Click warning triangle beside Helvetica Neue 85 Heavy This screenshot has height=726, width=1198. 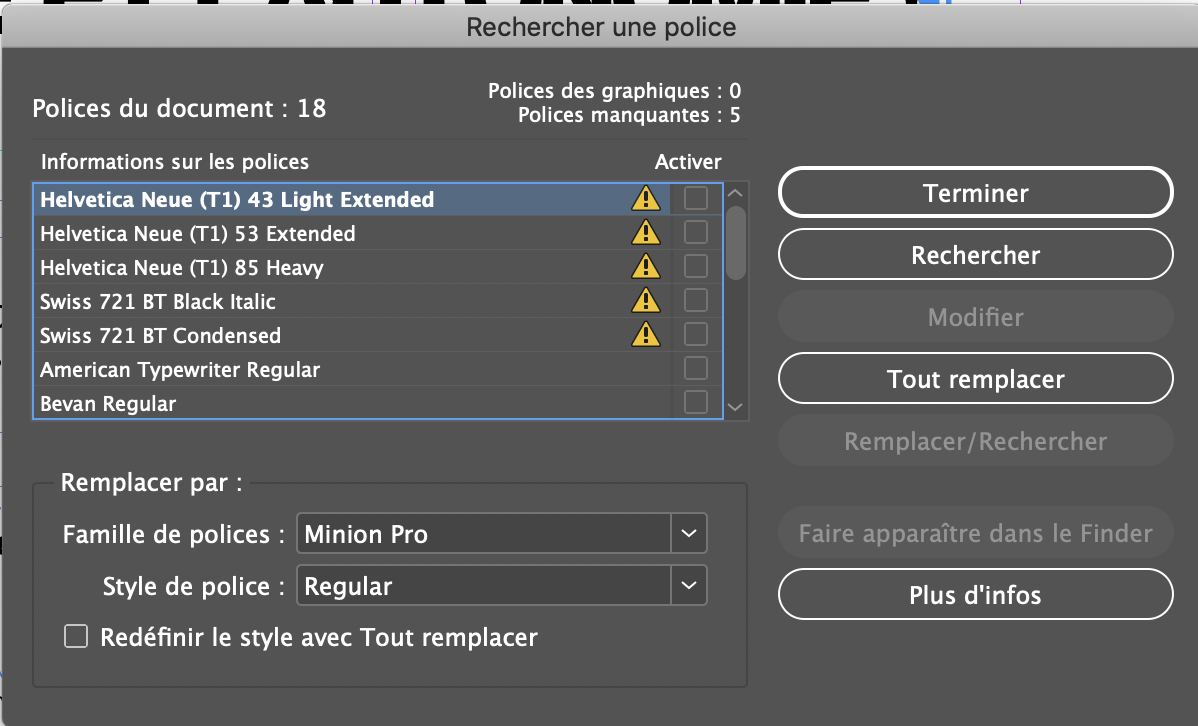coord(645,267)
